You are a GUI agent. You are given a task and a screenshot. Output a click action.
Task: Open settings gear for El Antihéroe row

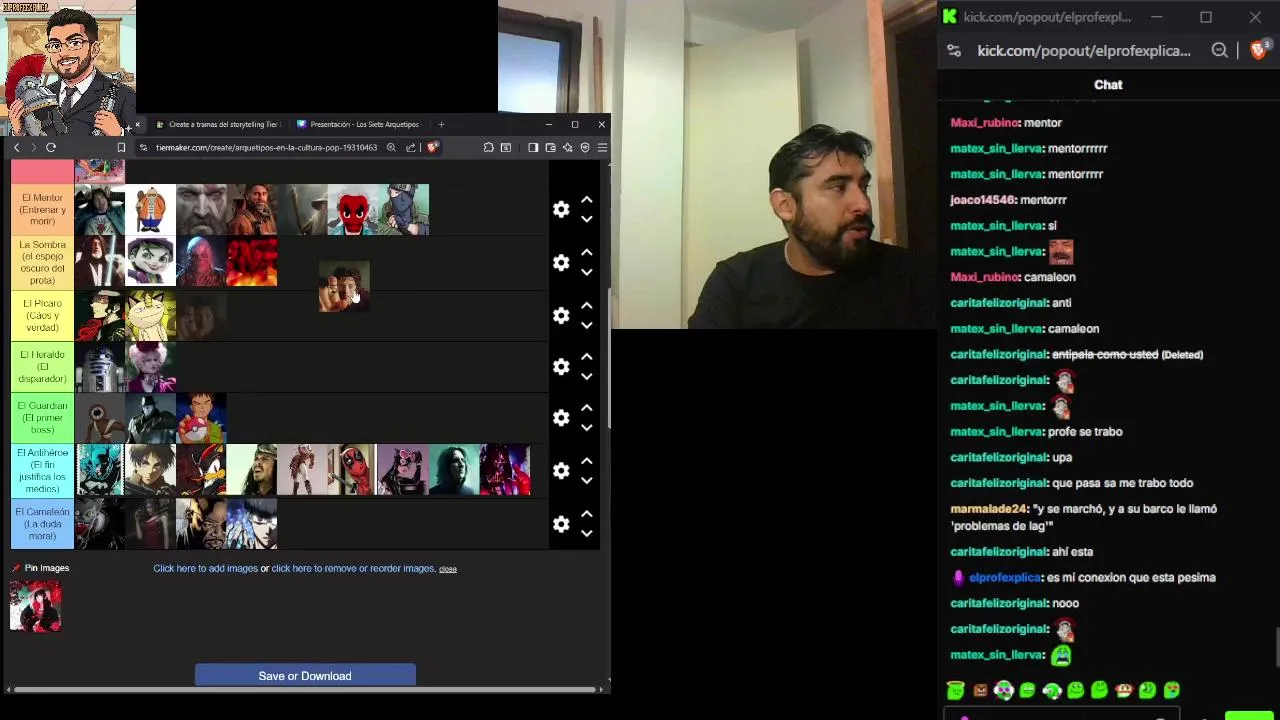click(561, 470)
